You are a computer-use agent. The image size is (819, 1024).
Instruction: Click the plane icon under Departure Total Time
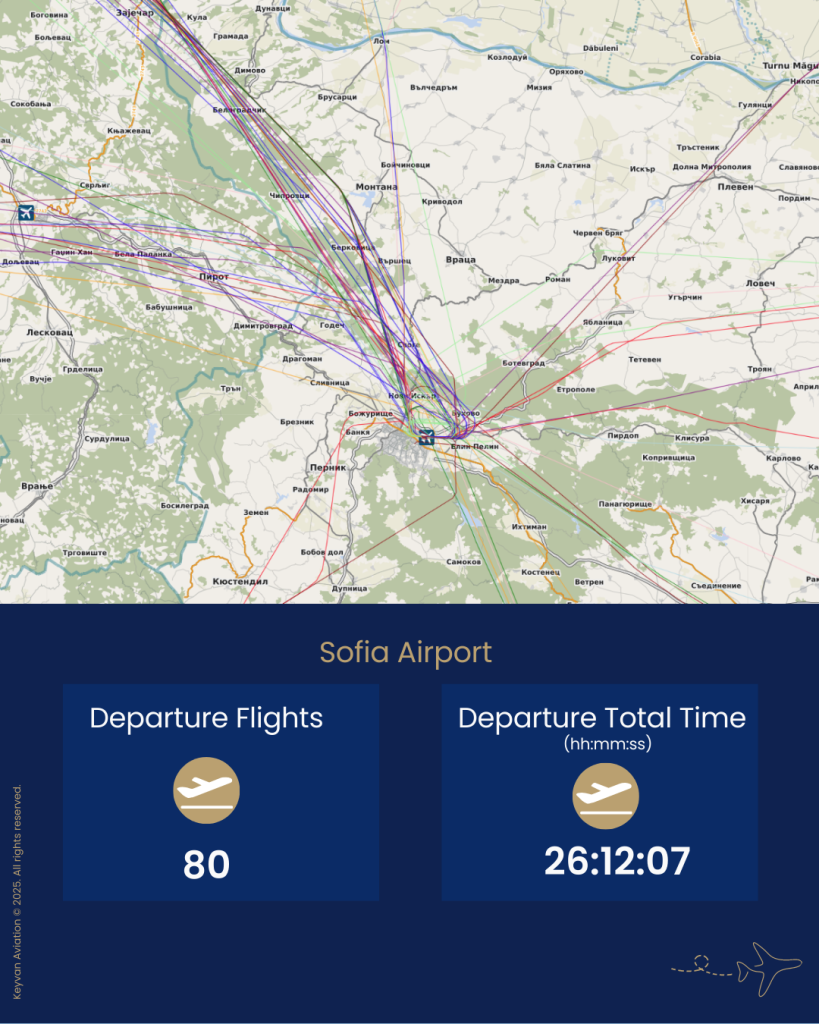click(605, 796)
